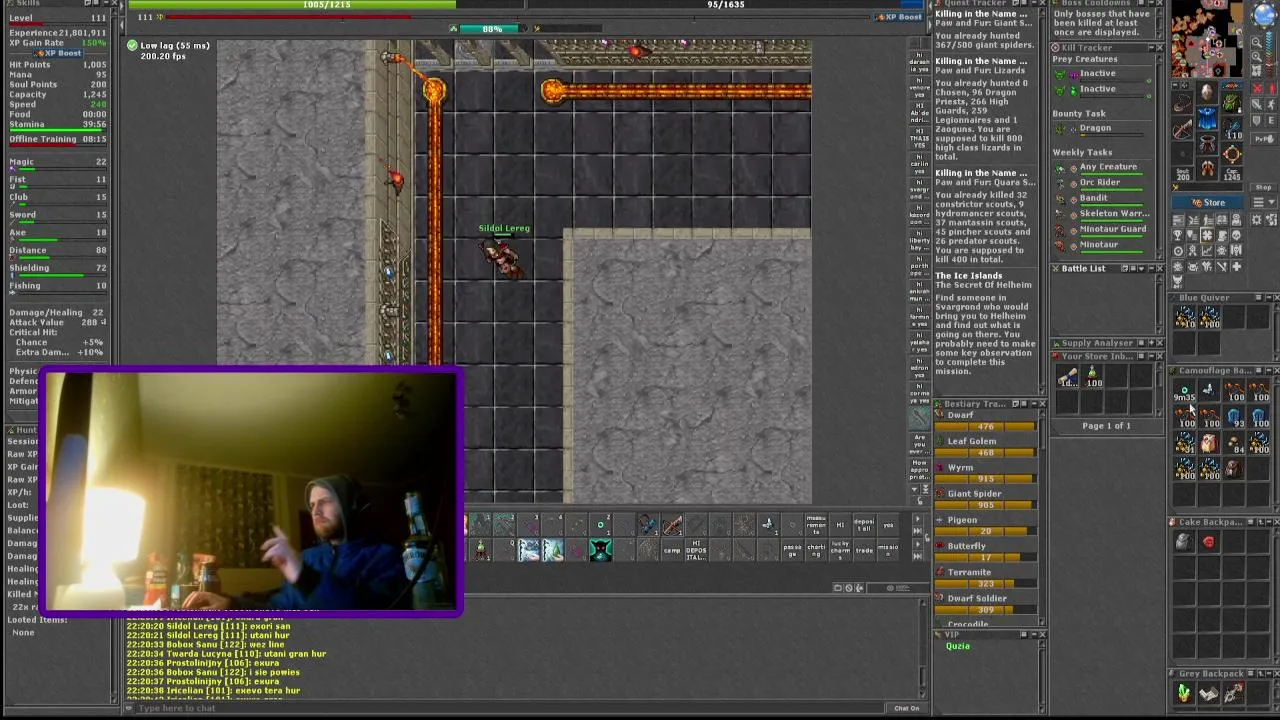Toggle the walking stance icon
Viewport: 1280px width, 720px height.
1271,105
